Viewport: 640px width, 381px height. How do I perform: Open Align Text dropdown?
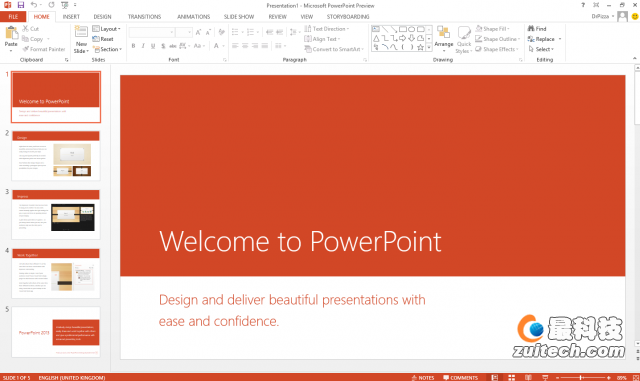322,39
